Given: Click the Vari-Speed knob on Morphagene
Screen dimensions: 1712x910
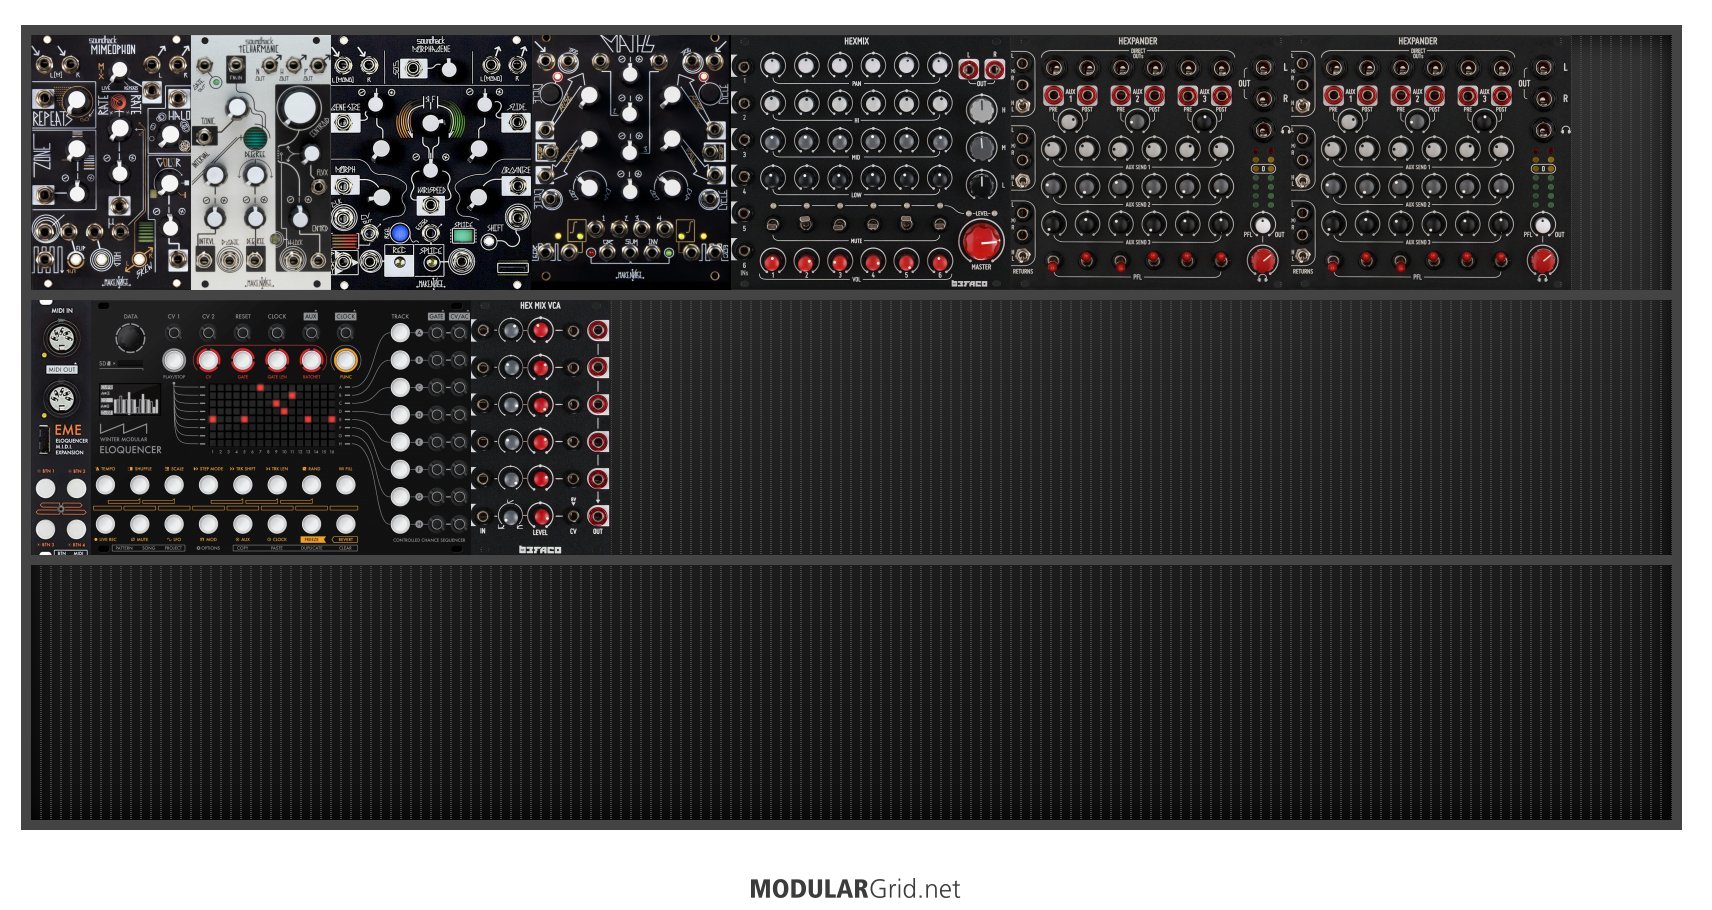Looking at the screenshot, I should point(430,123).
